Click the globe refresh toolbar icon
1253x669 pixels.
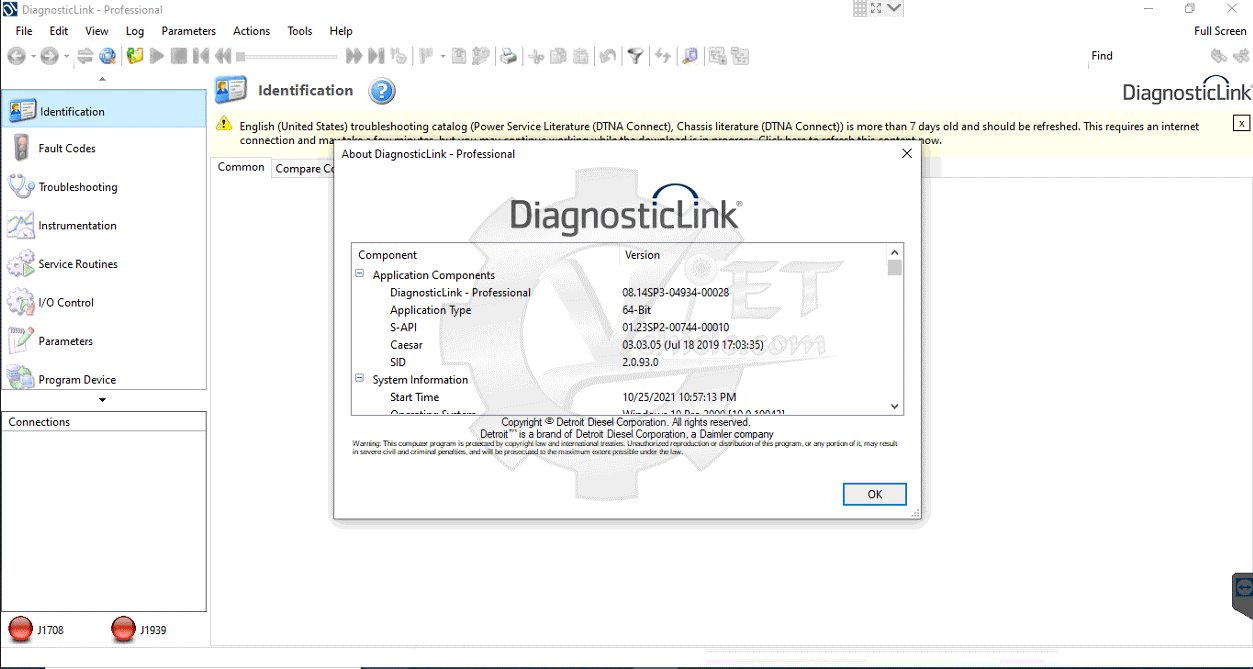108,56
